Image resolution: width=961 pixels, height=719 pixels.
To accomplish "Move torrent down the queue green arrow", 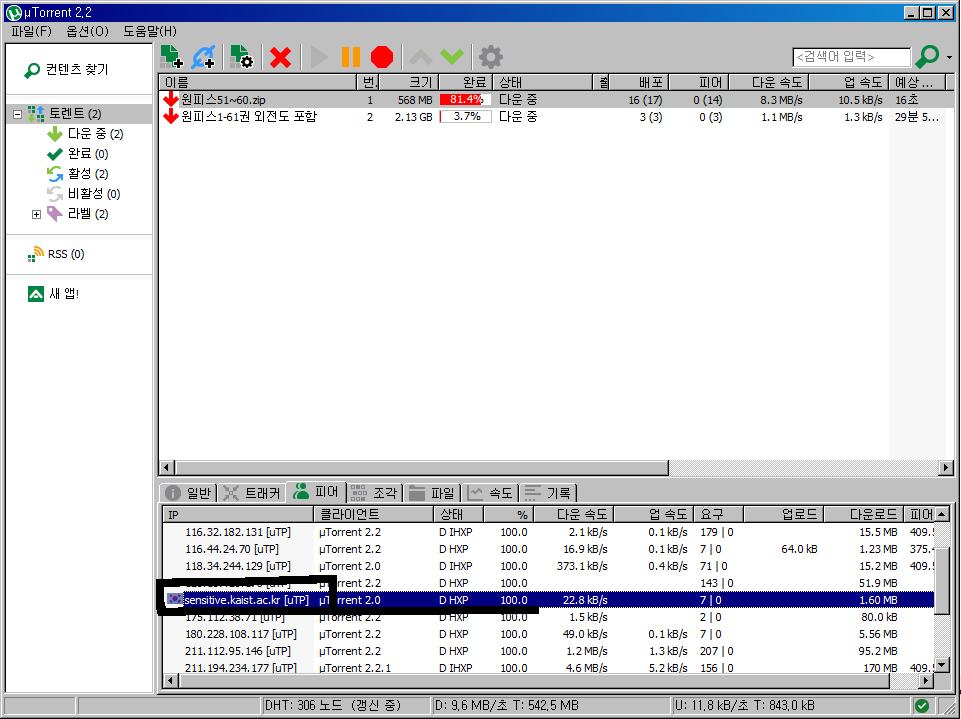I will coord(452,58).
